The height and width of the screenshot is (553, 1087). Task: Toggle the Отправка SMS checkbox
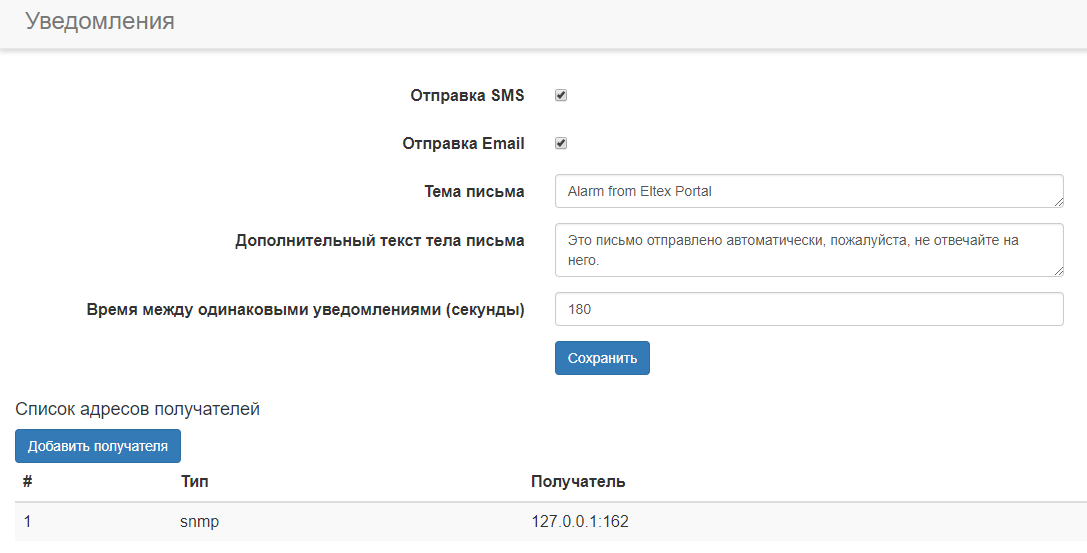click(561, 96)
